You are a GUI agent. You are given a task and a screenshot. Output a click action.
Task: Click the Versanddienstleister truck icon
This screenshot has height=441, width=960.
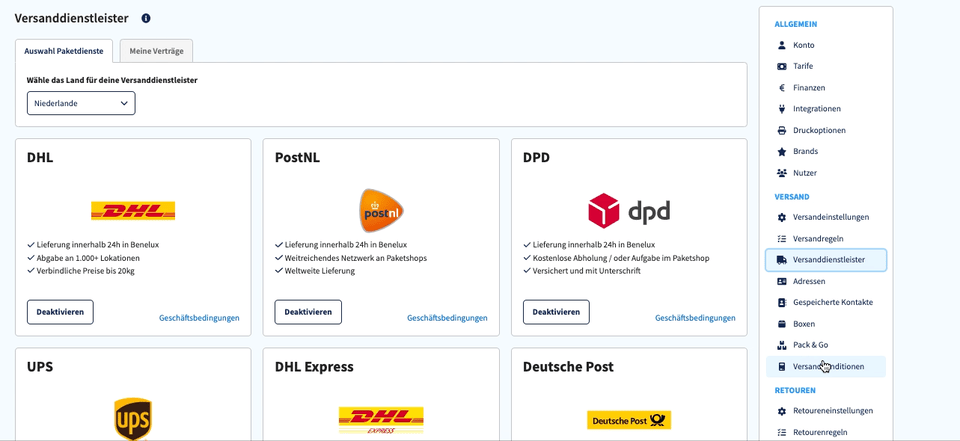(x=781, y=260)
